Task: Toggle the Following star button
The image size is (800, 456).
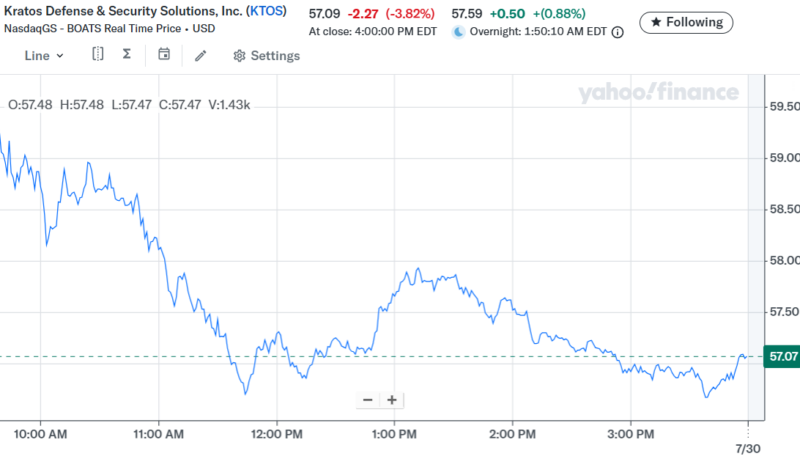Action: tap(686, 21)
